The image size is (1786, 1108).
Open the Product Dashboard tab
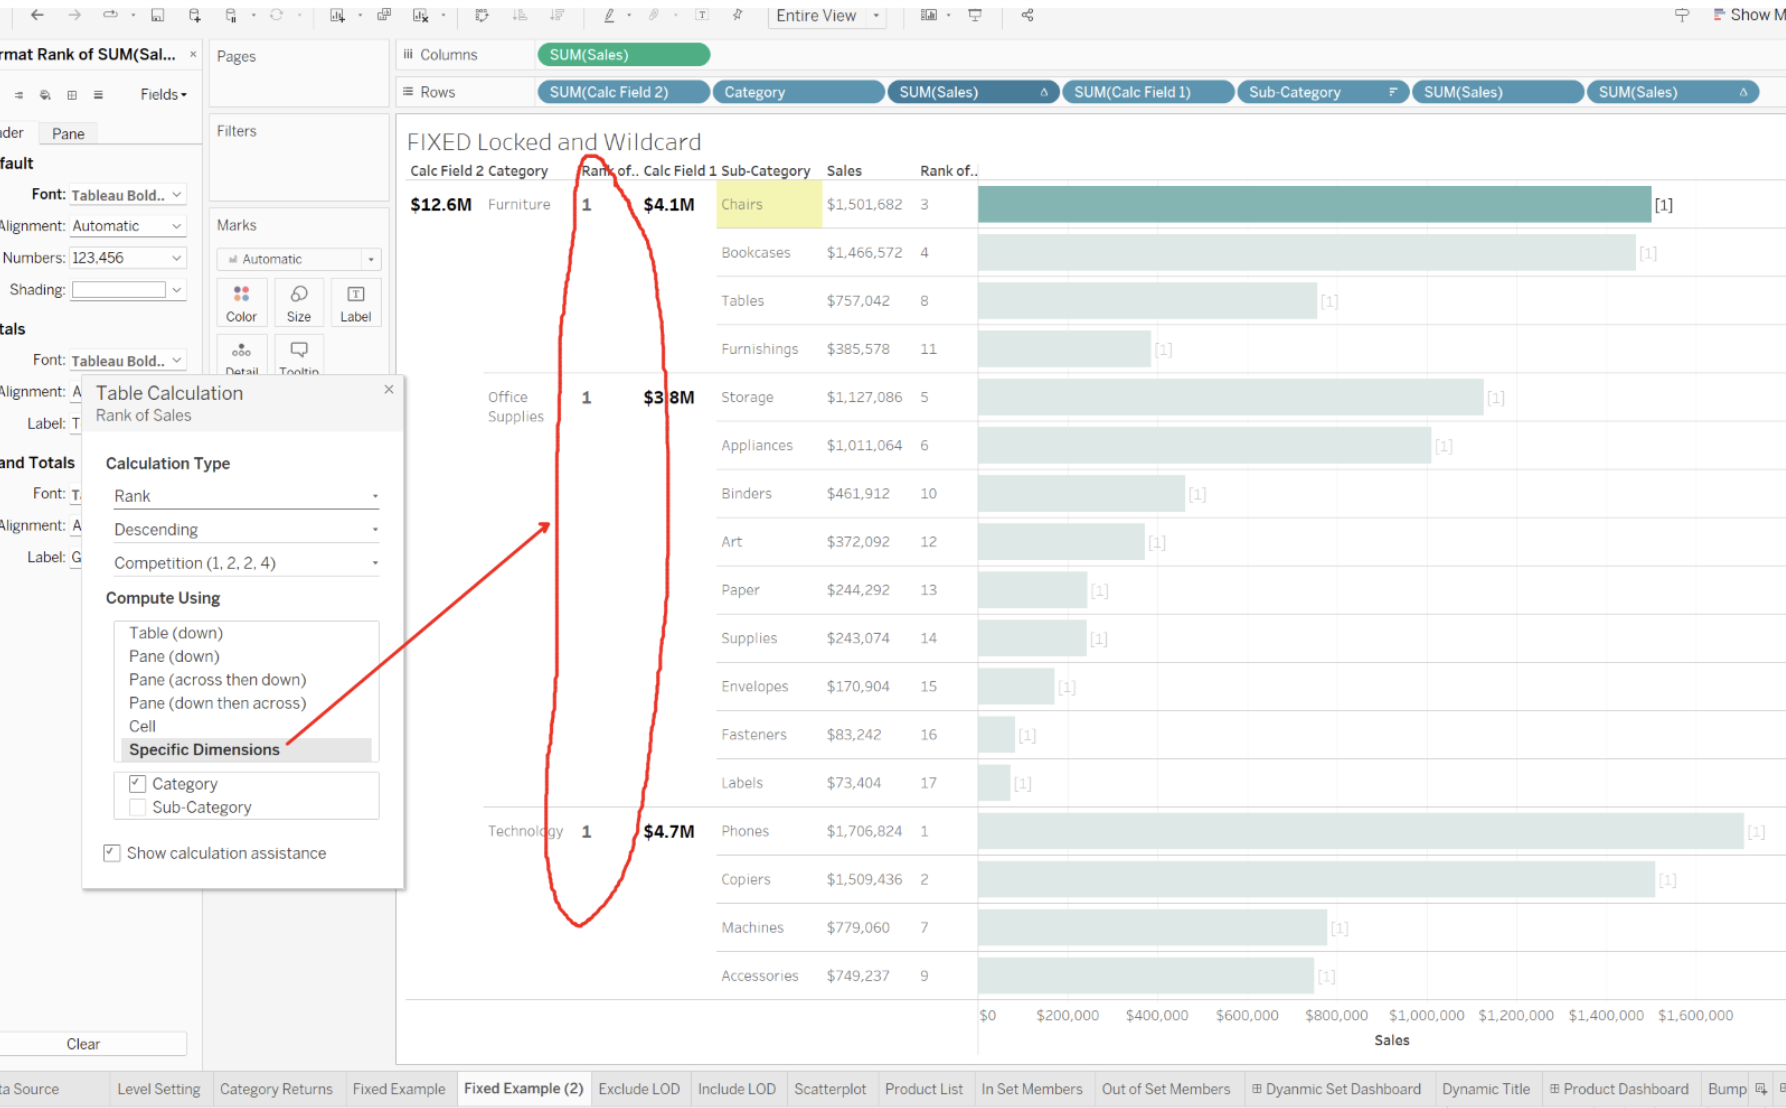pos(1620,1089)
